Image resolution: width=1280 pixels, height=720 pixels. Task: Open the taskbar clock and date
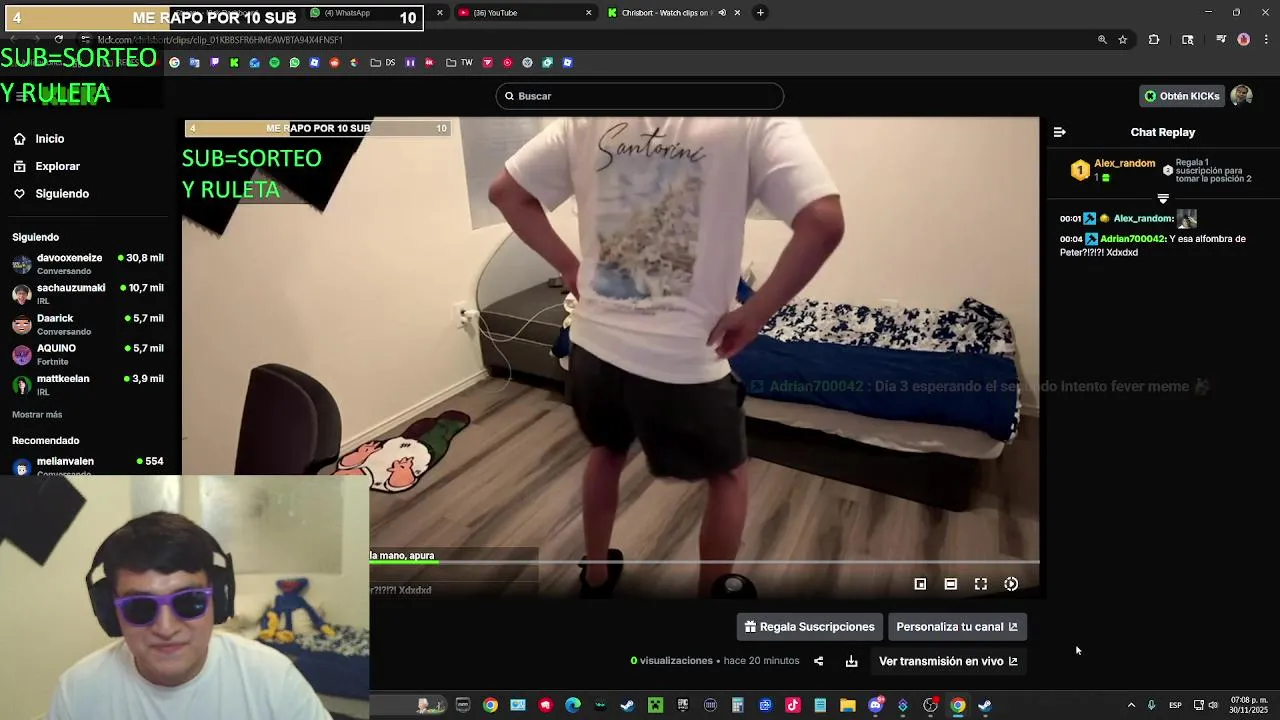coord(1249,705)
